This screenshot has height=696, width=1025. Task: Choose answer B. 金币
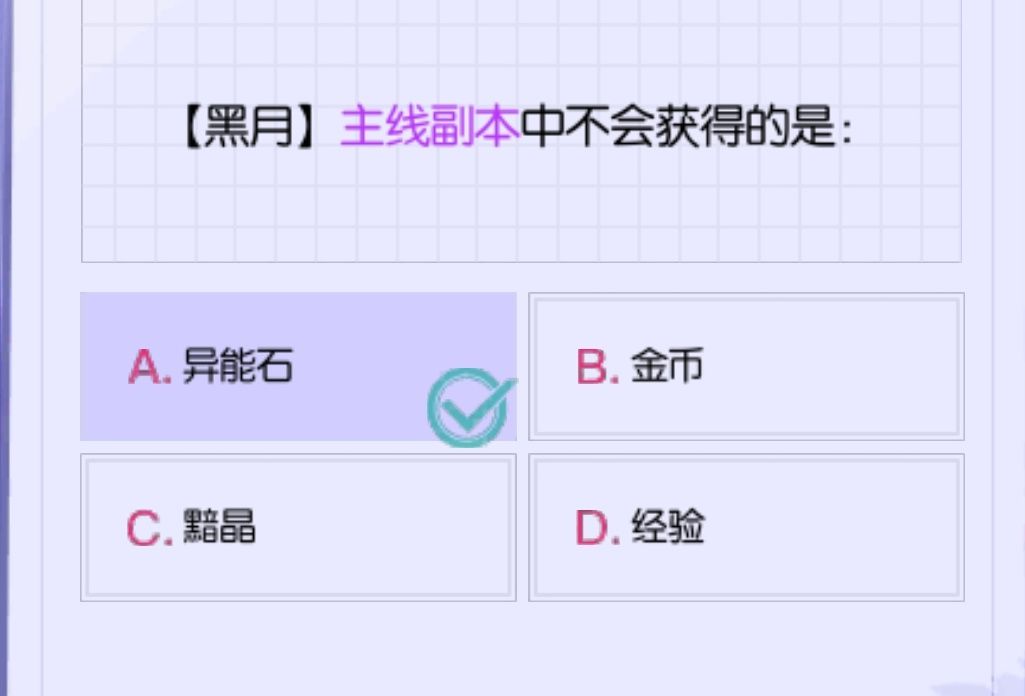pos(746,366)
